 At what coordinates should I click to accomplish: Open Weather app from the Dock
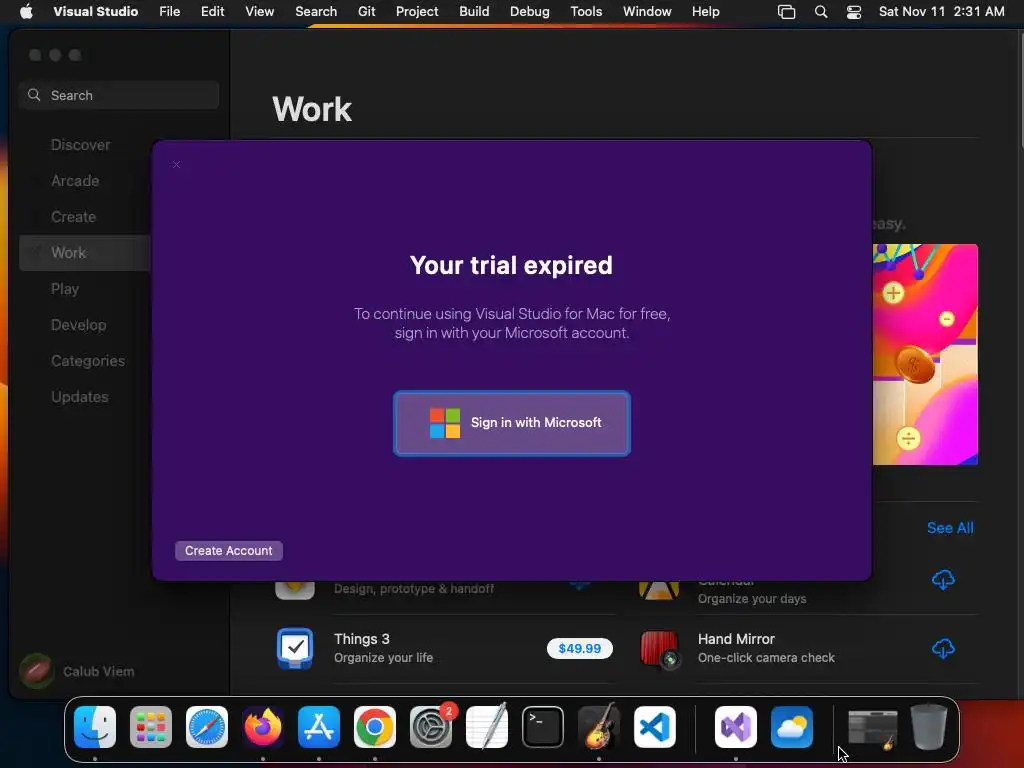(x=792, y=727)
